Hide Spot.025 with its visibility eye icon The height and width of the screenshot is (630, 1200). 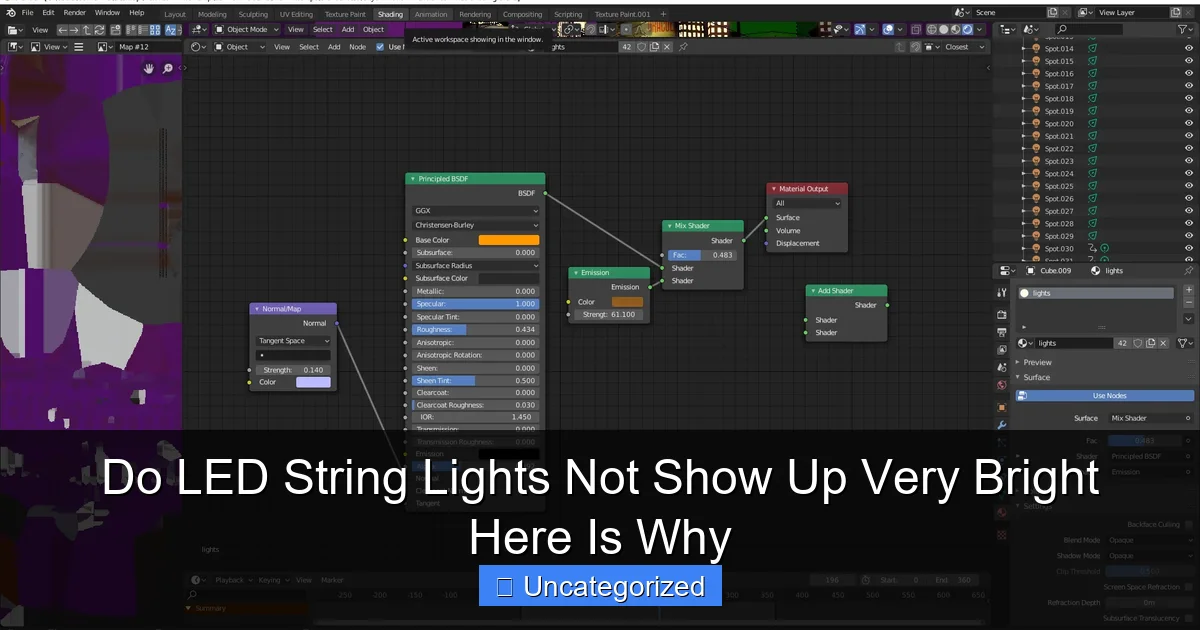(1189, 186)
